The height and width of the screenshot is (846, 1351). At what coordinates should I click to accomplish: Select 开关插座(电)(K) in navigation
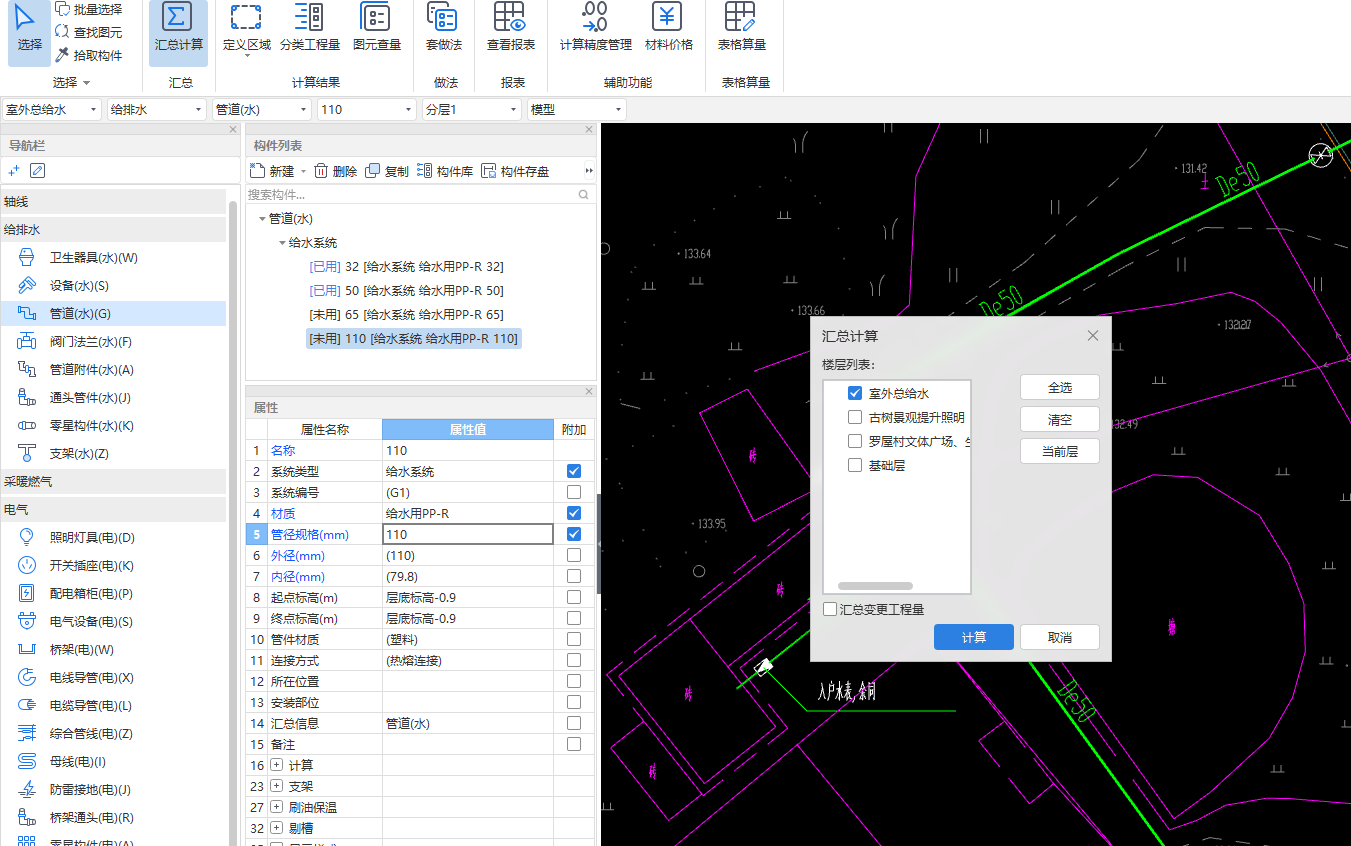click(113, 566)
